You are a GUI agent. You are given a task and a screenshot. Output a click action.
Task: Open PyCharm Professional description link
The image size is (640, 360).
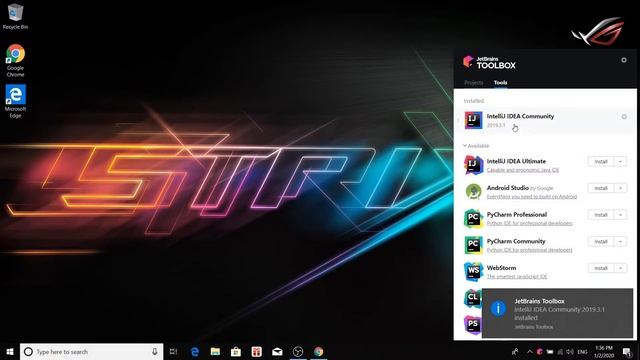(529, 223)
